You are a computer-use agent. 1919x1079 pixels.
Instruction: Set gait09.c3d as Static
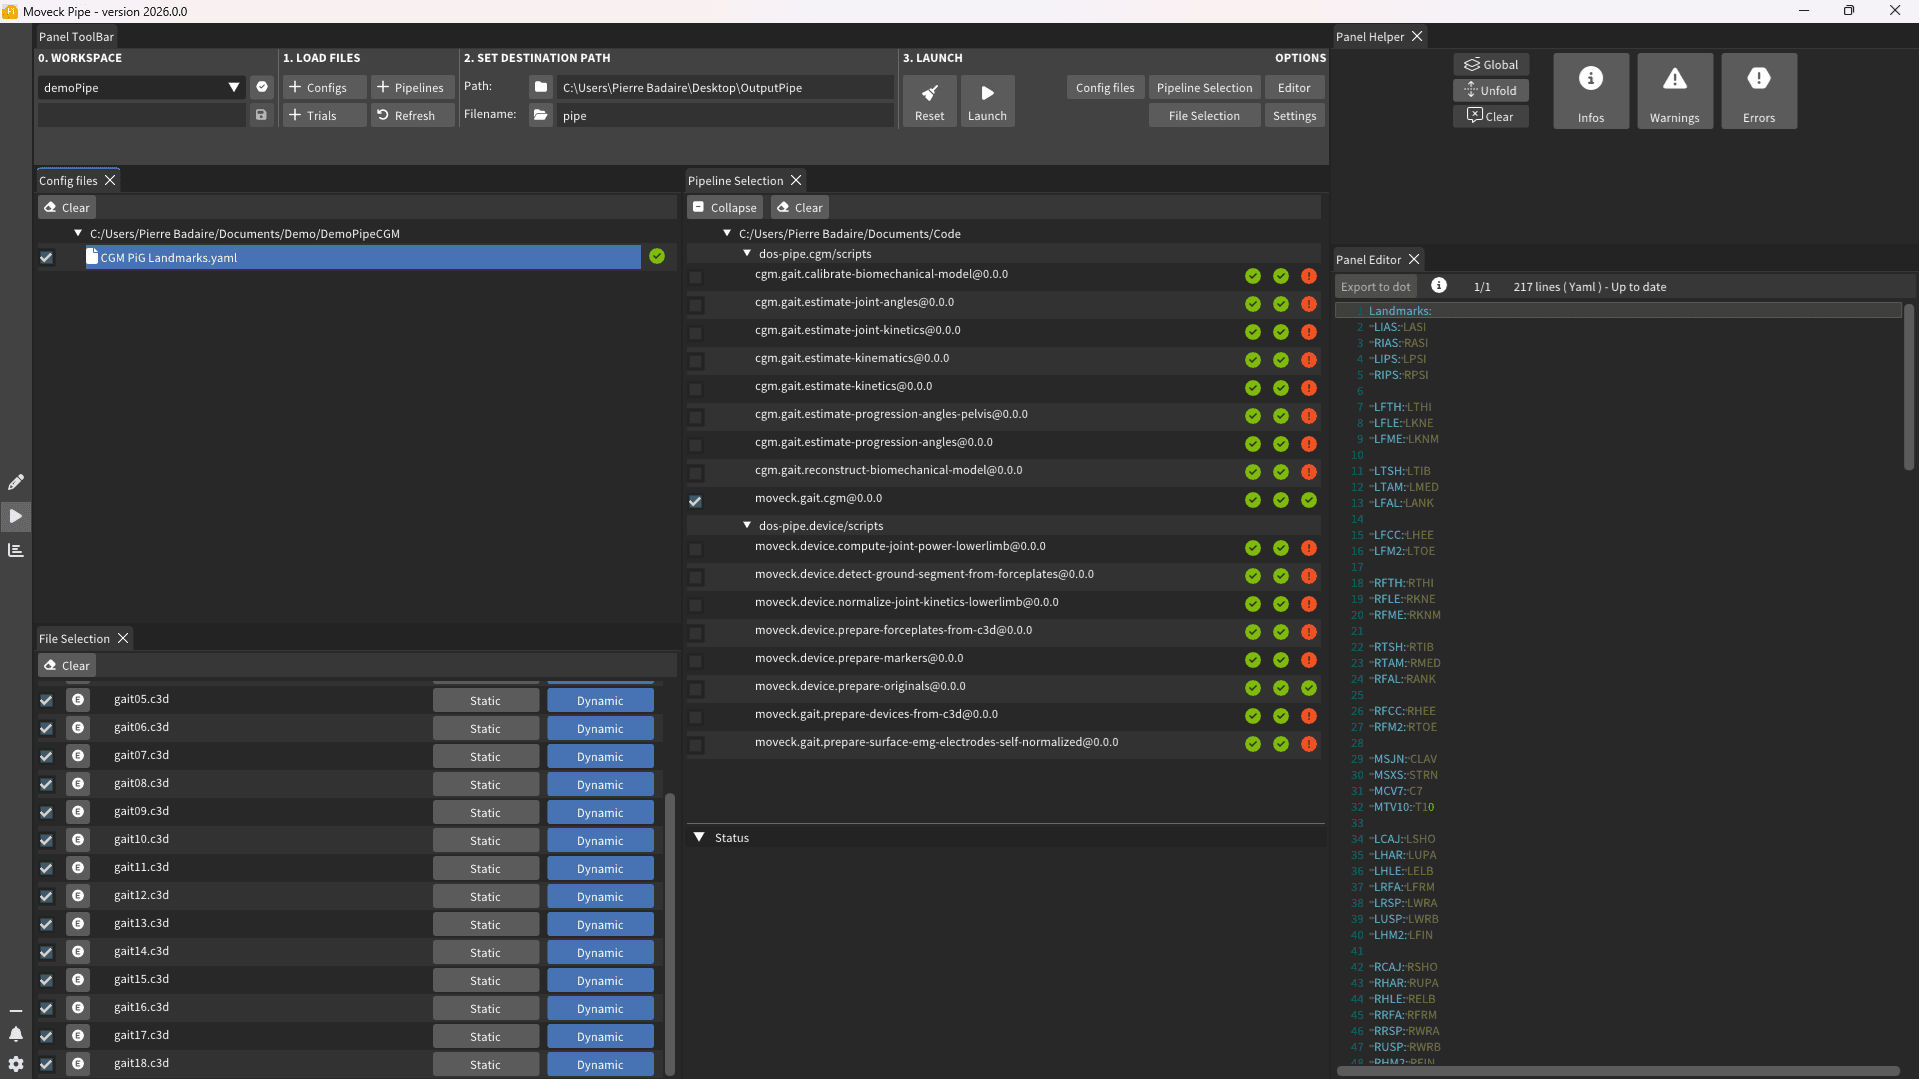tap(485, 812)
